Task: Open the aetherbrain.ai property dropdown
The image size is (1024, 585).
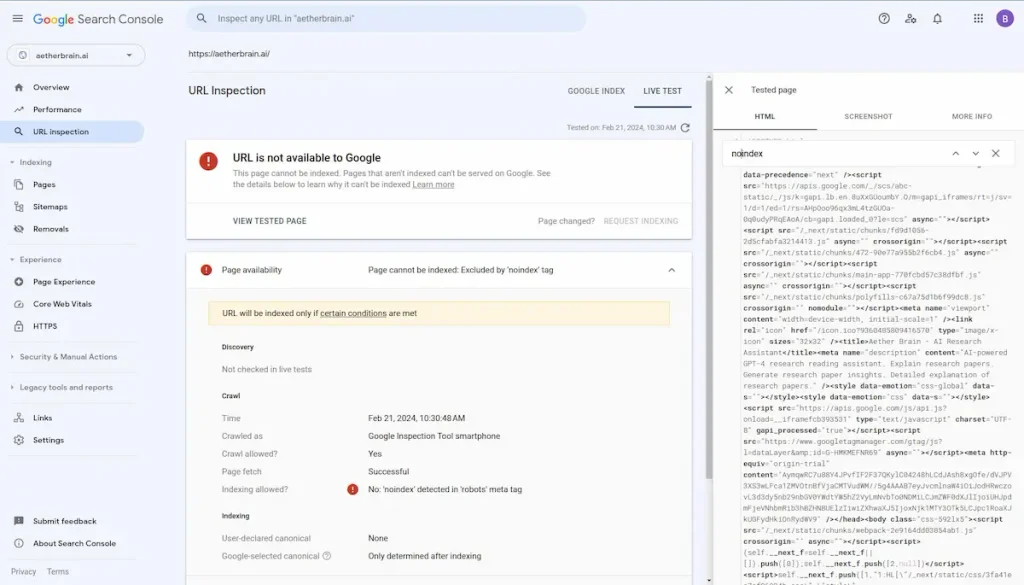Action: point(76,55)
